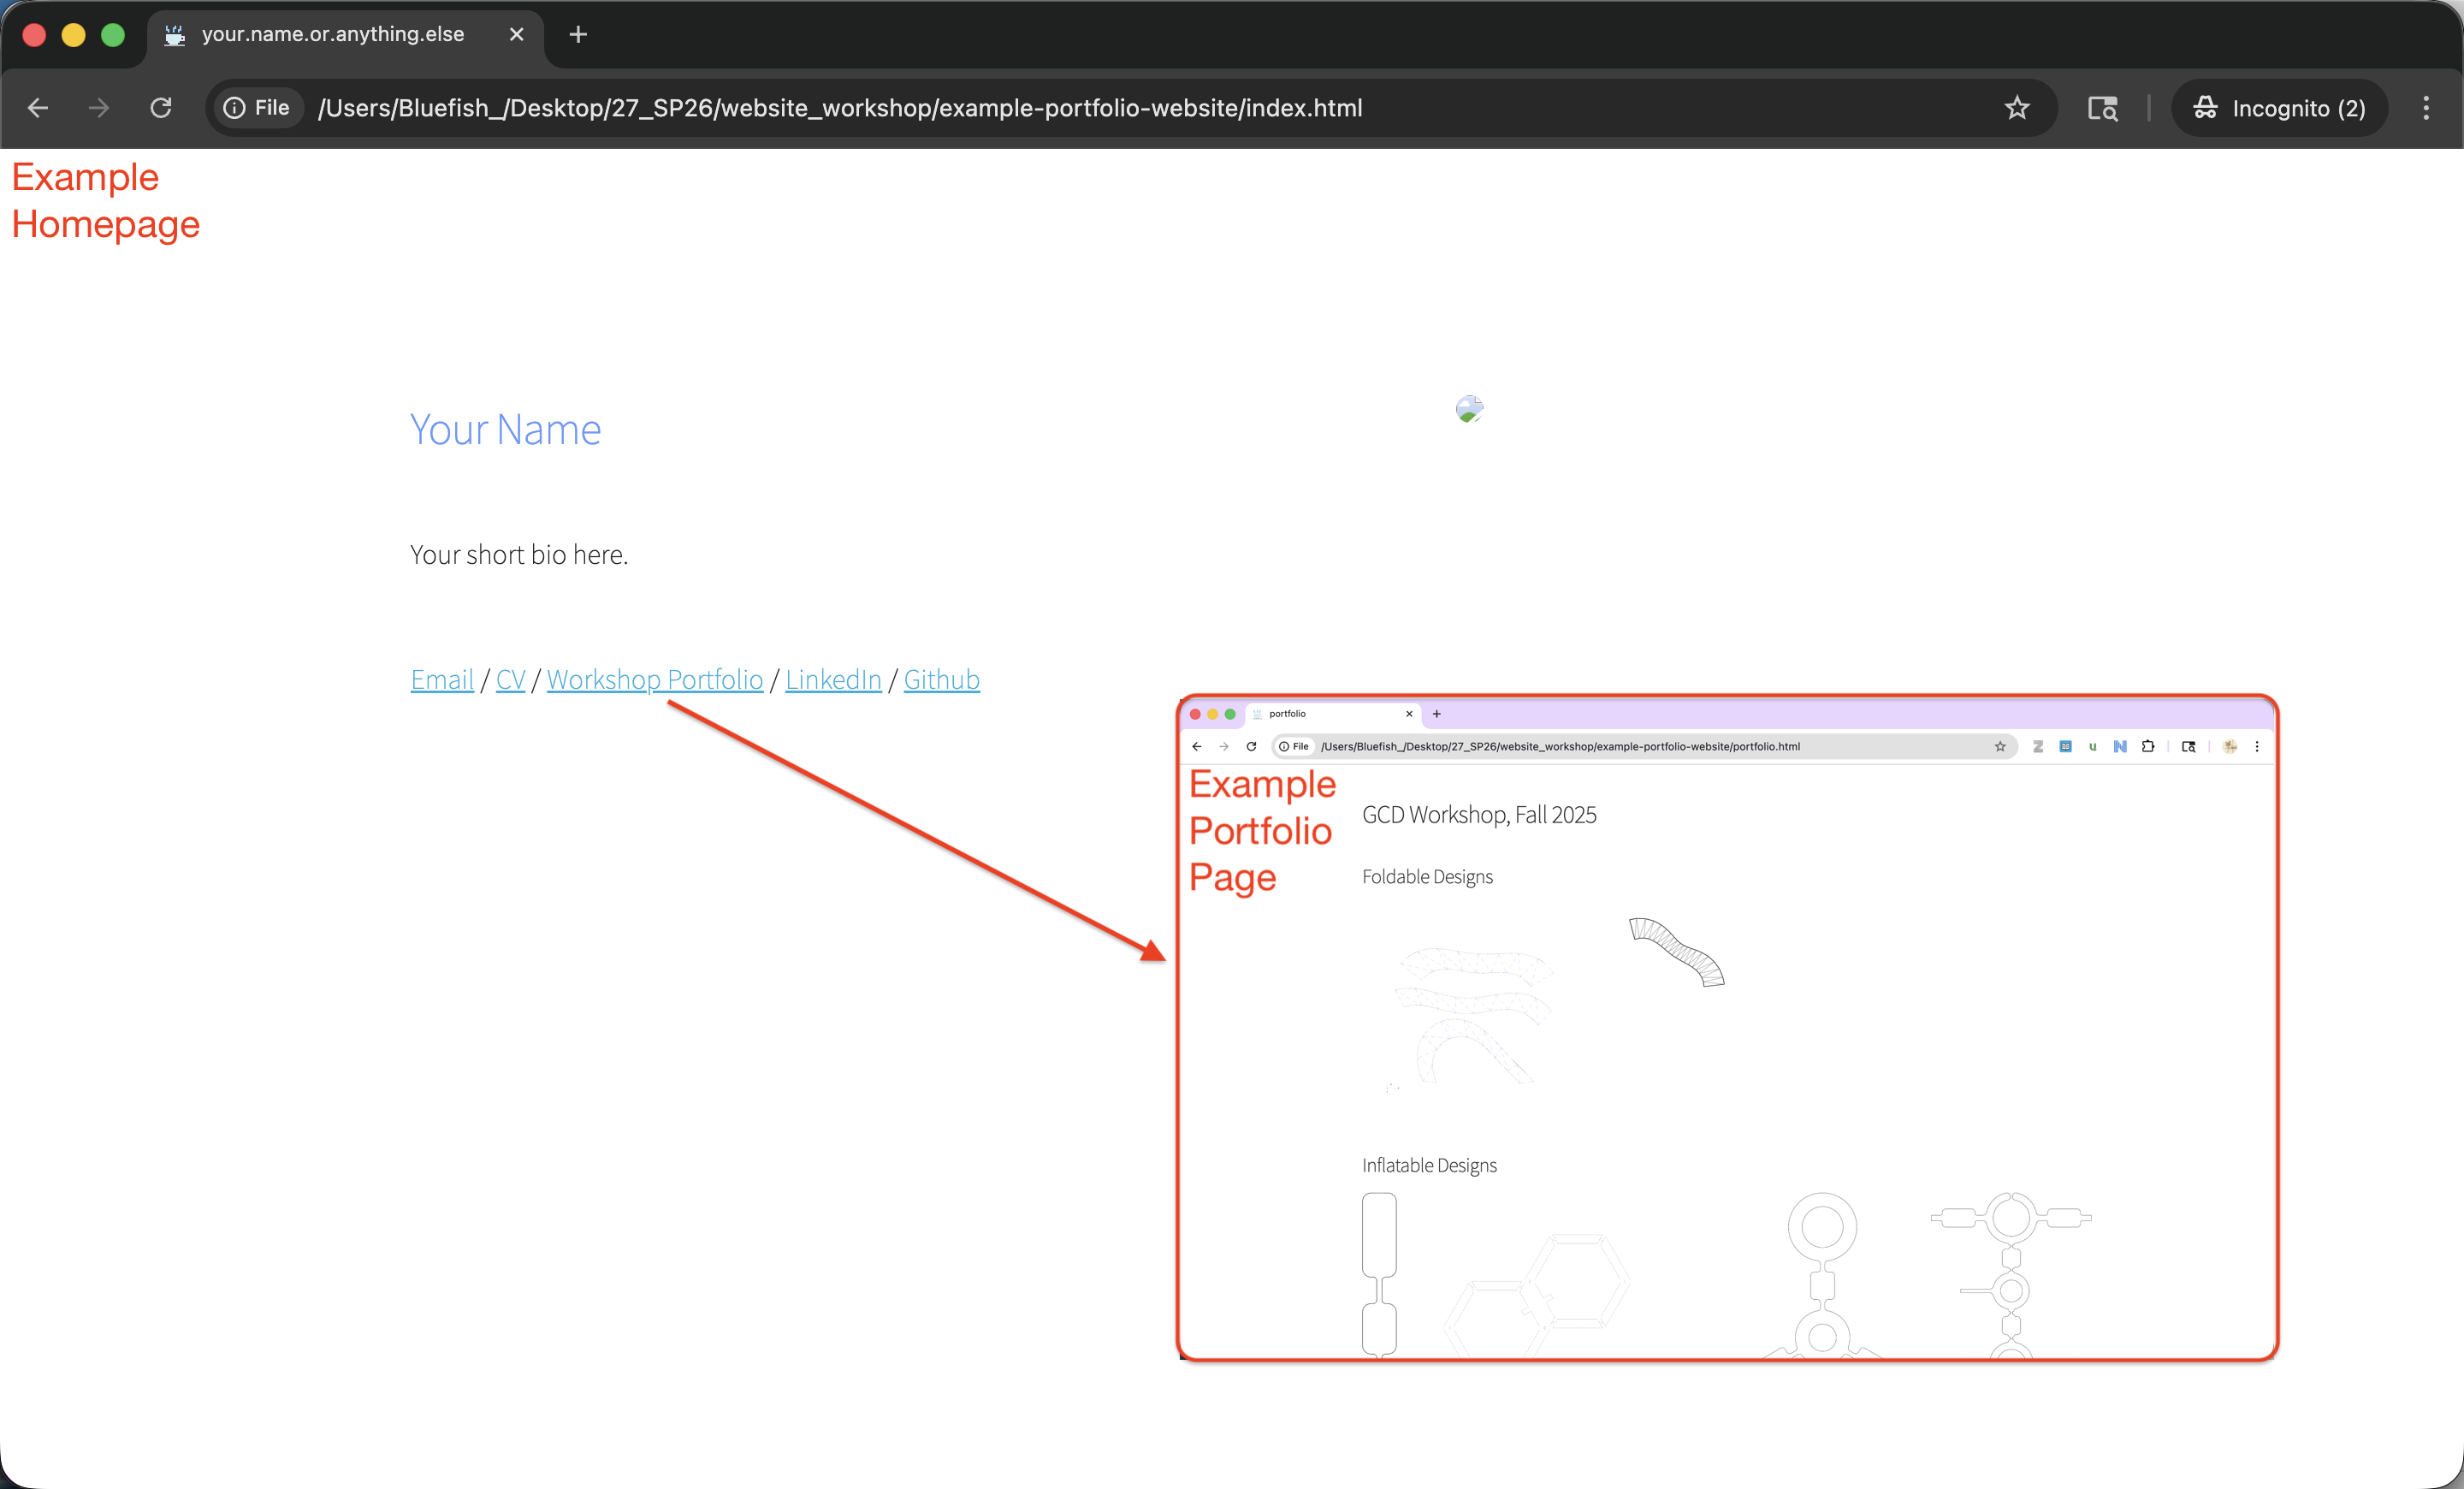The height and width of the screenshot is (1489, 2464).
Task: Click the Your Name heading
Action: pyautogui.click(x=506, y=430)
